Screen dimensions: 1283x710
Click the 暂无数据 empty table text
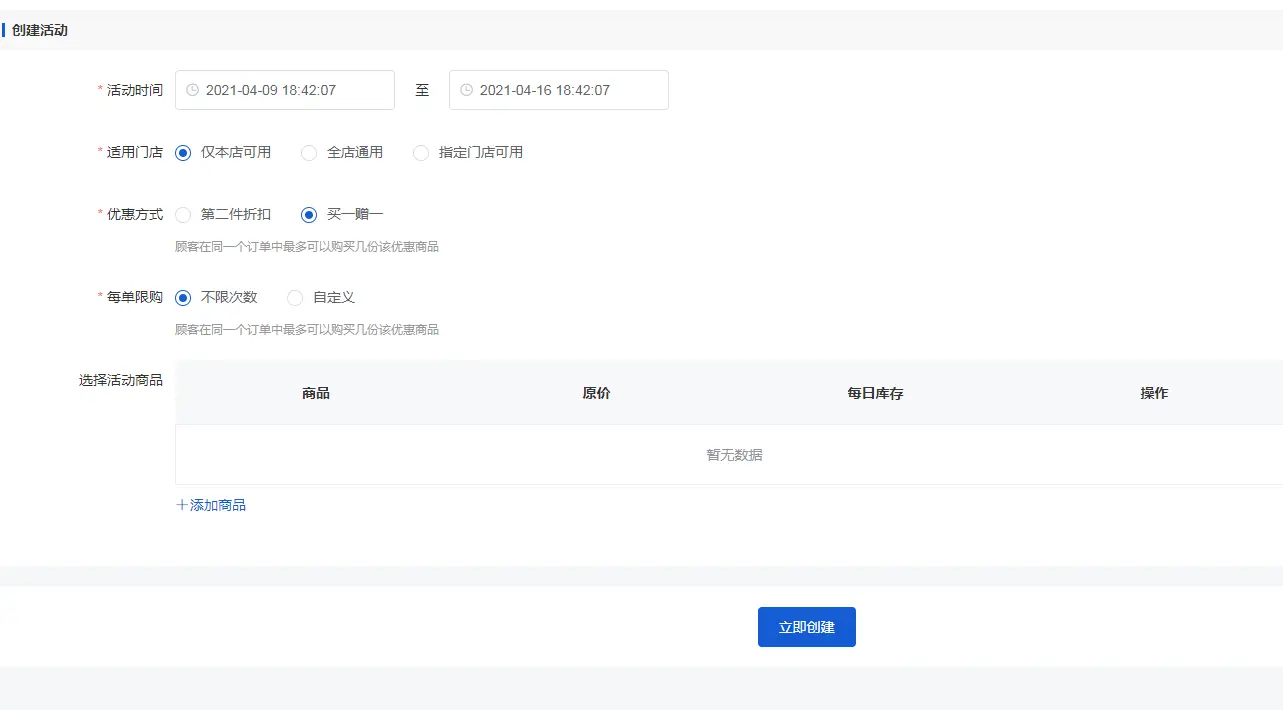point(734,455)
